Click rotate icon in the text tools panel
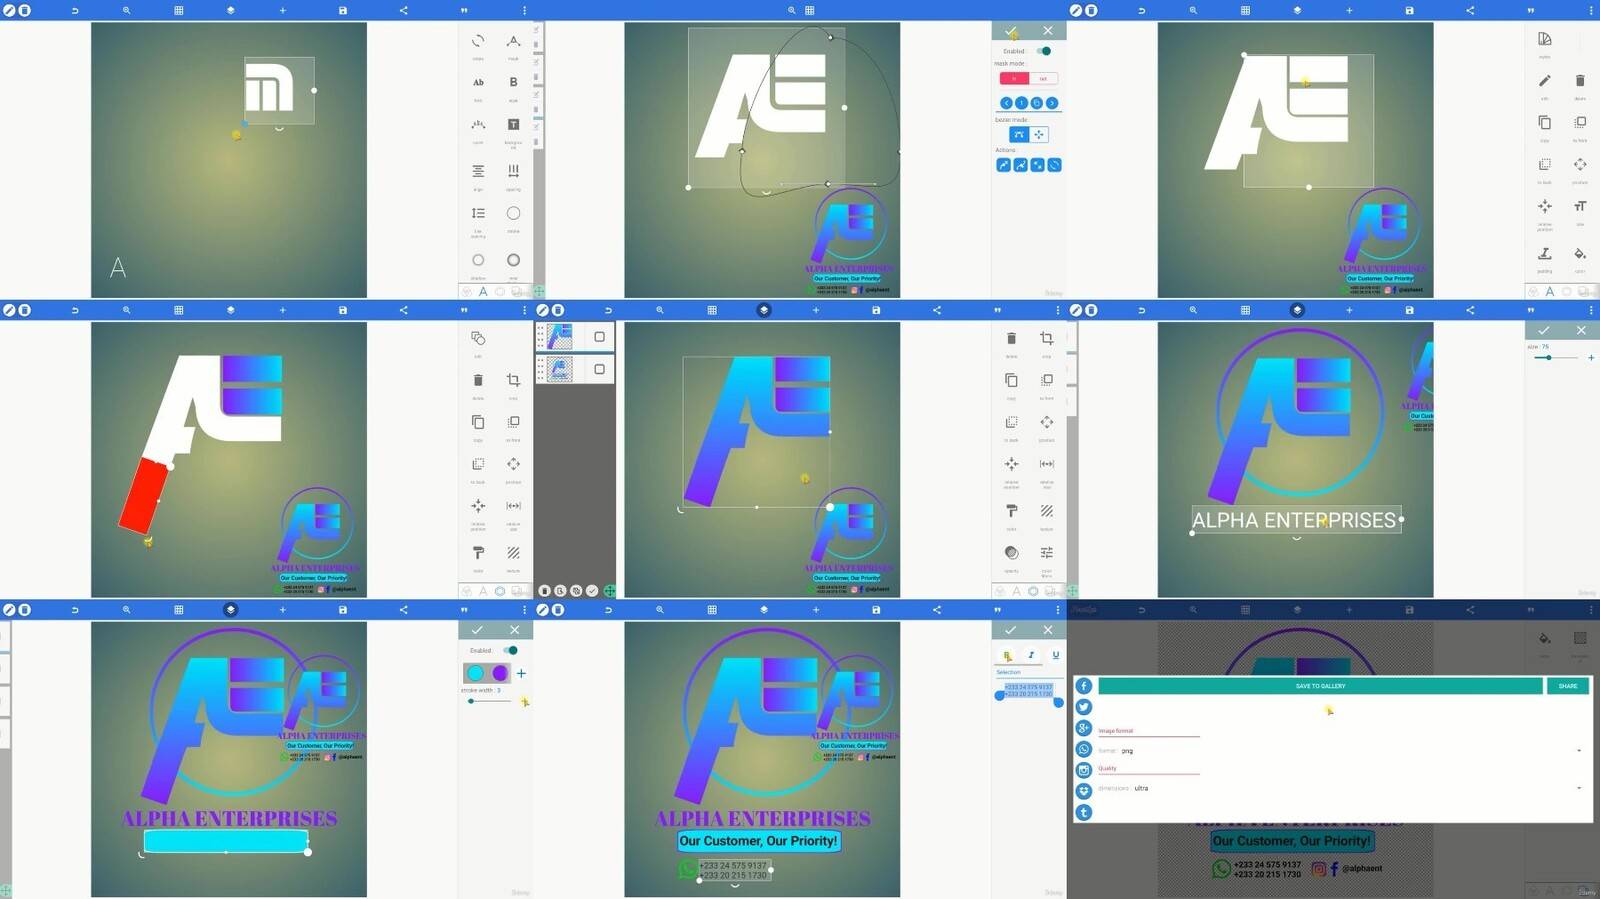Image resolution: width=1600 pixels, height=899 pixels. pyautogui.click(x=478, y=41)
